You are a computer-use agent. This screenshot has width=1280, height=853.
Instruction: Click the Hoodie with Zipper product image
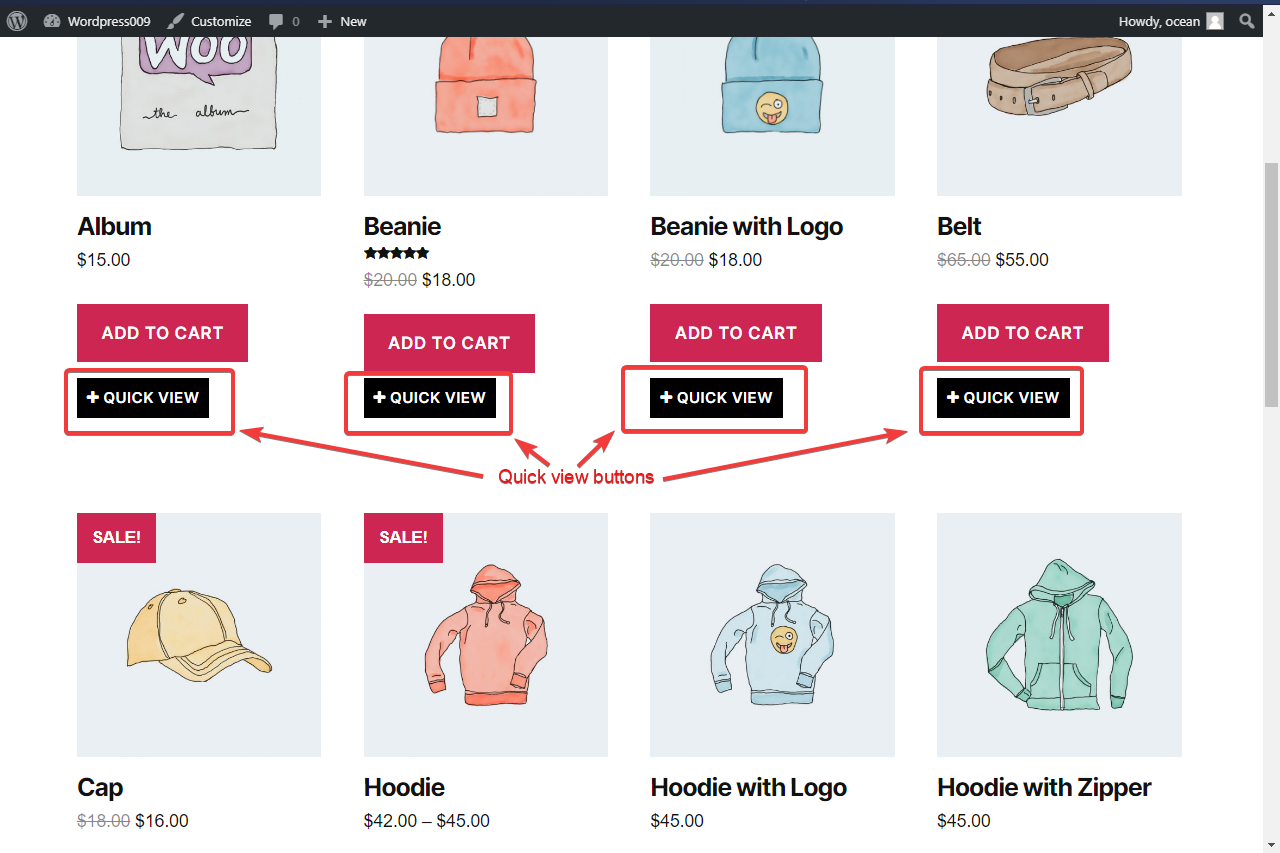click(1059, 634)
